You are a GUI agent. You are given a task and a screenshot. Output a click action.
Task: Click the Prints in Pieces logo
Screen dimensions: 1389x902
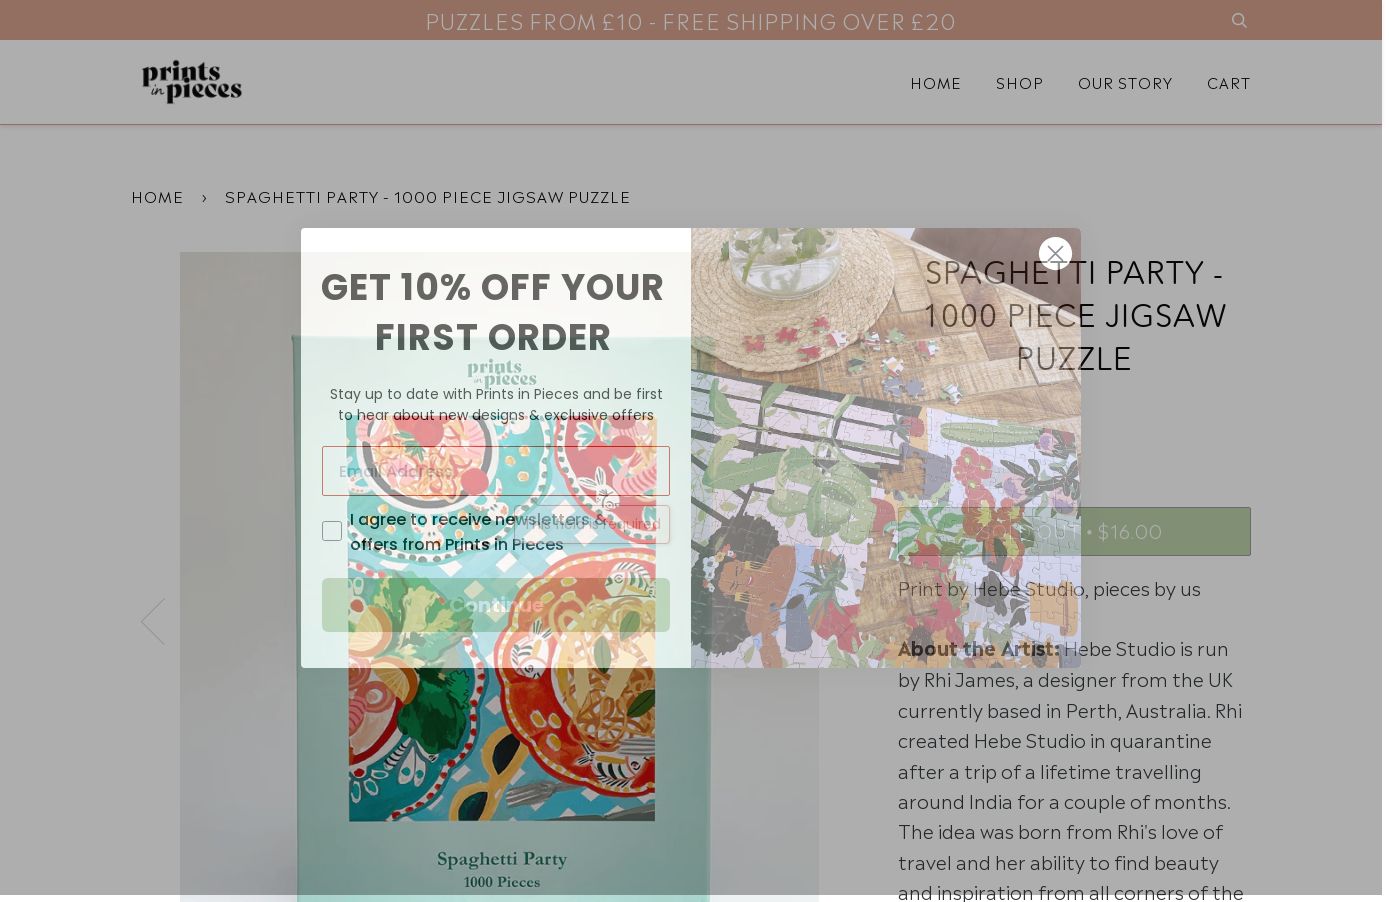pyautogui.click(x=191, y=82)
